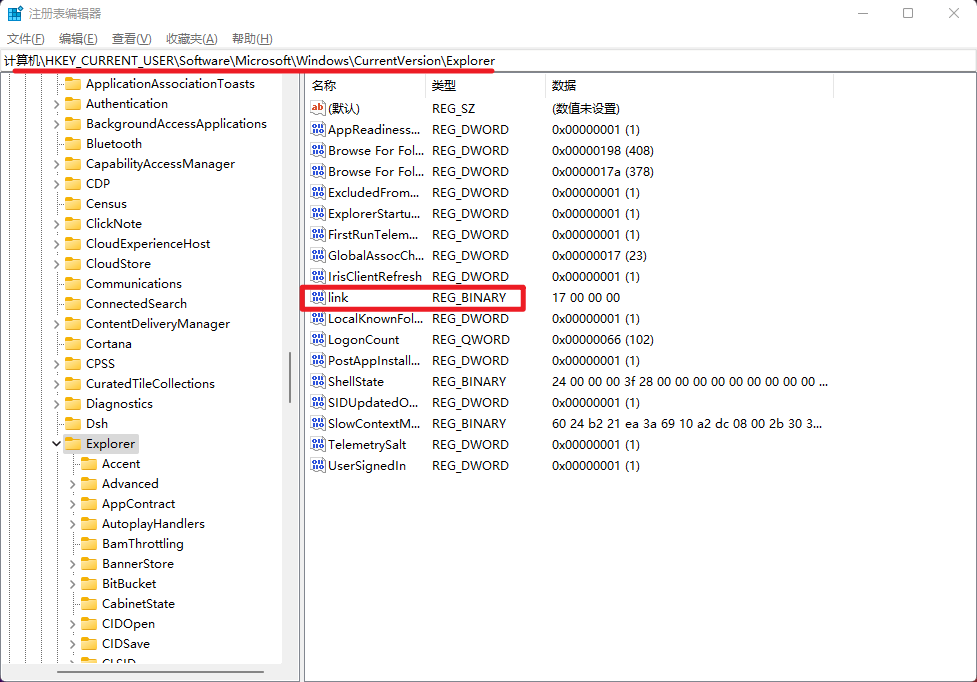Click the binary icon beside ShellState
The height and width of the screenshot is (682, 977).
point(318,382)
